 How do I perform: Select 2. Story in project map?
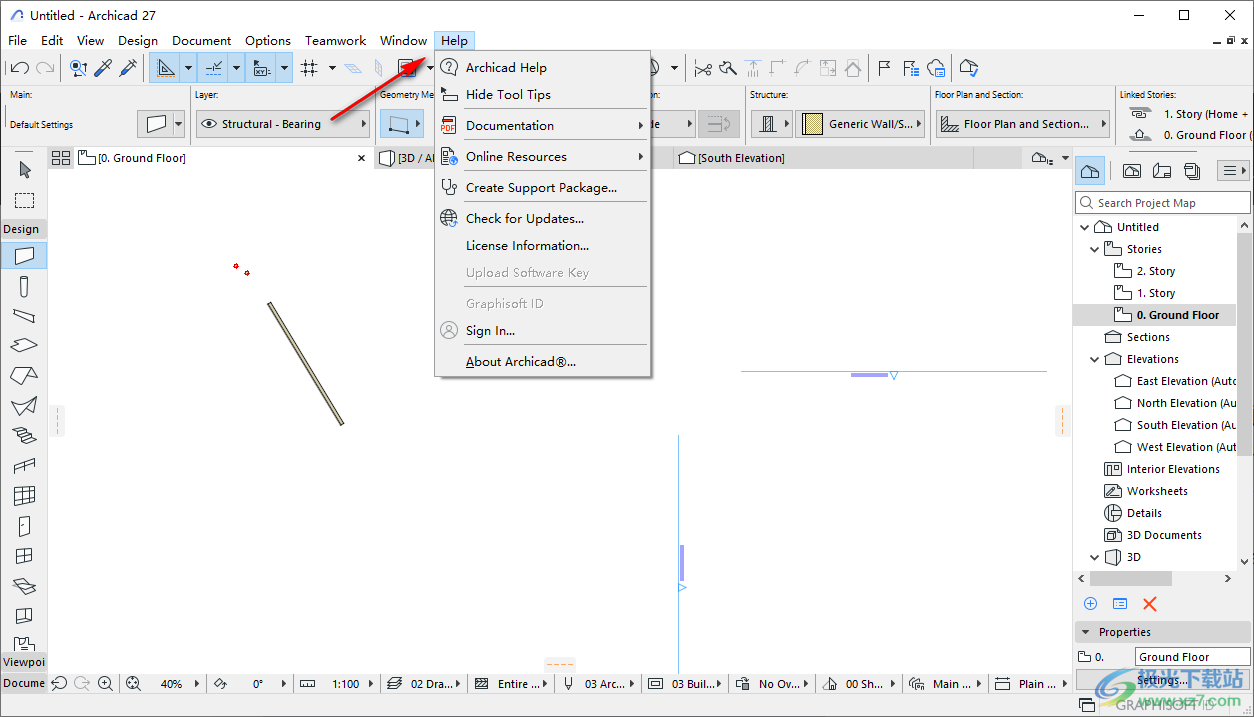1155,271
